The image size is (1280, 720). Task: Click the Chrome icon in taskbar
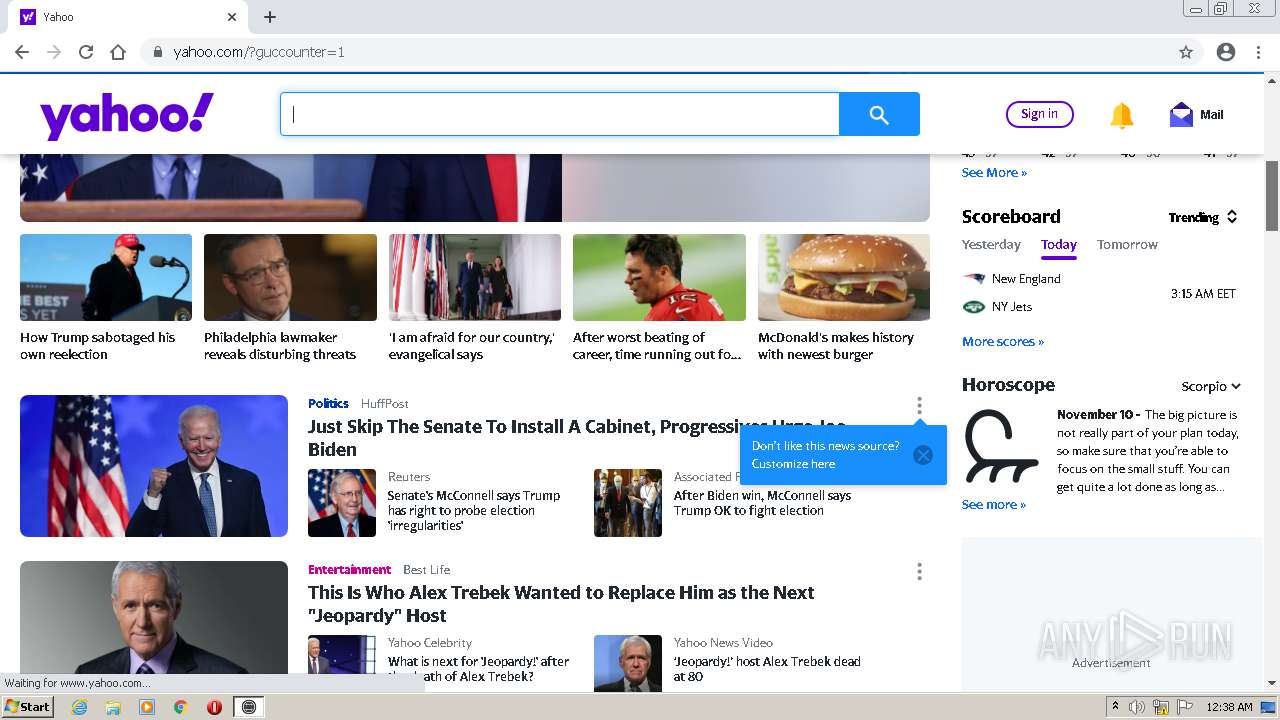(180, 707)
